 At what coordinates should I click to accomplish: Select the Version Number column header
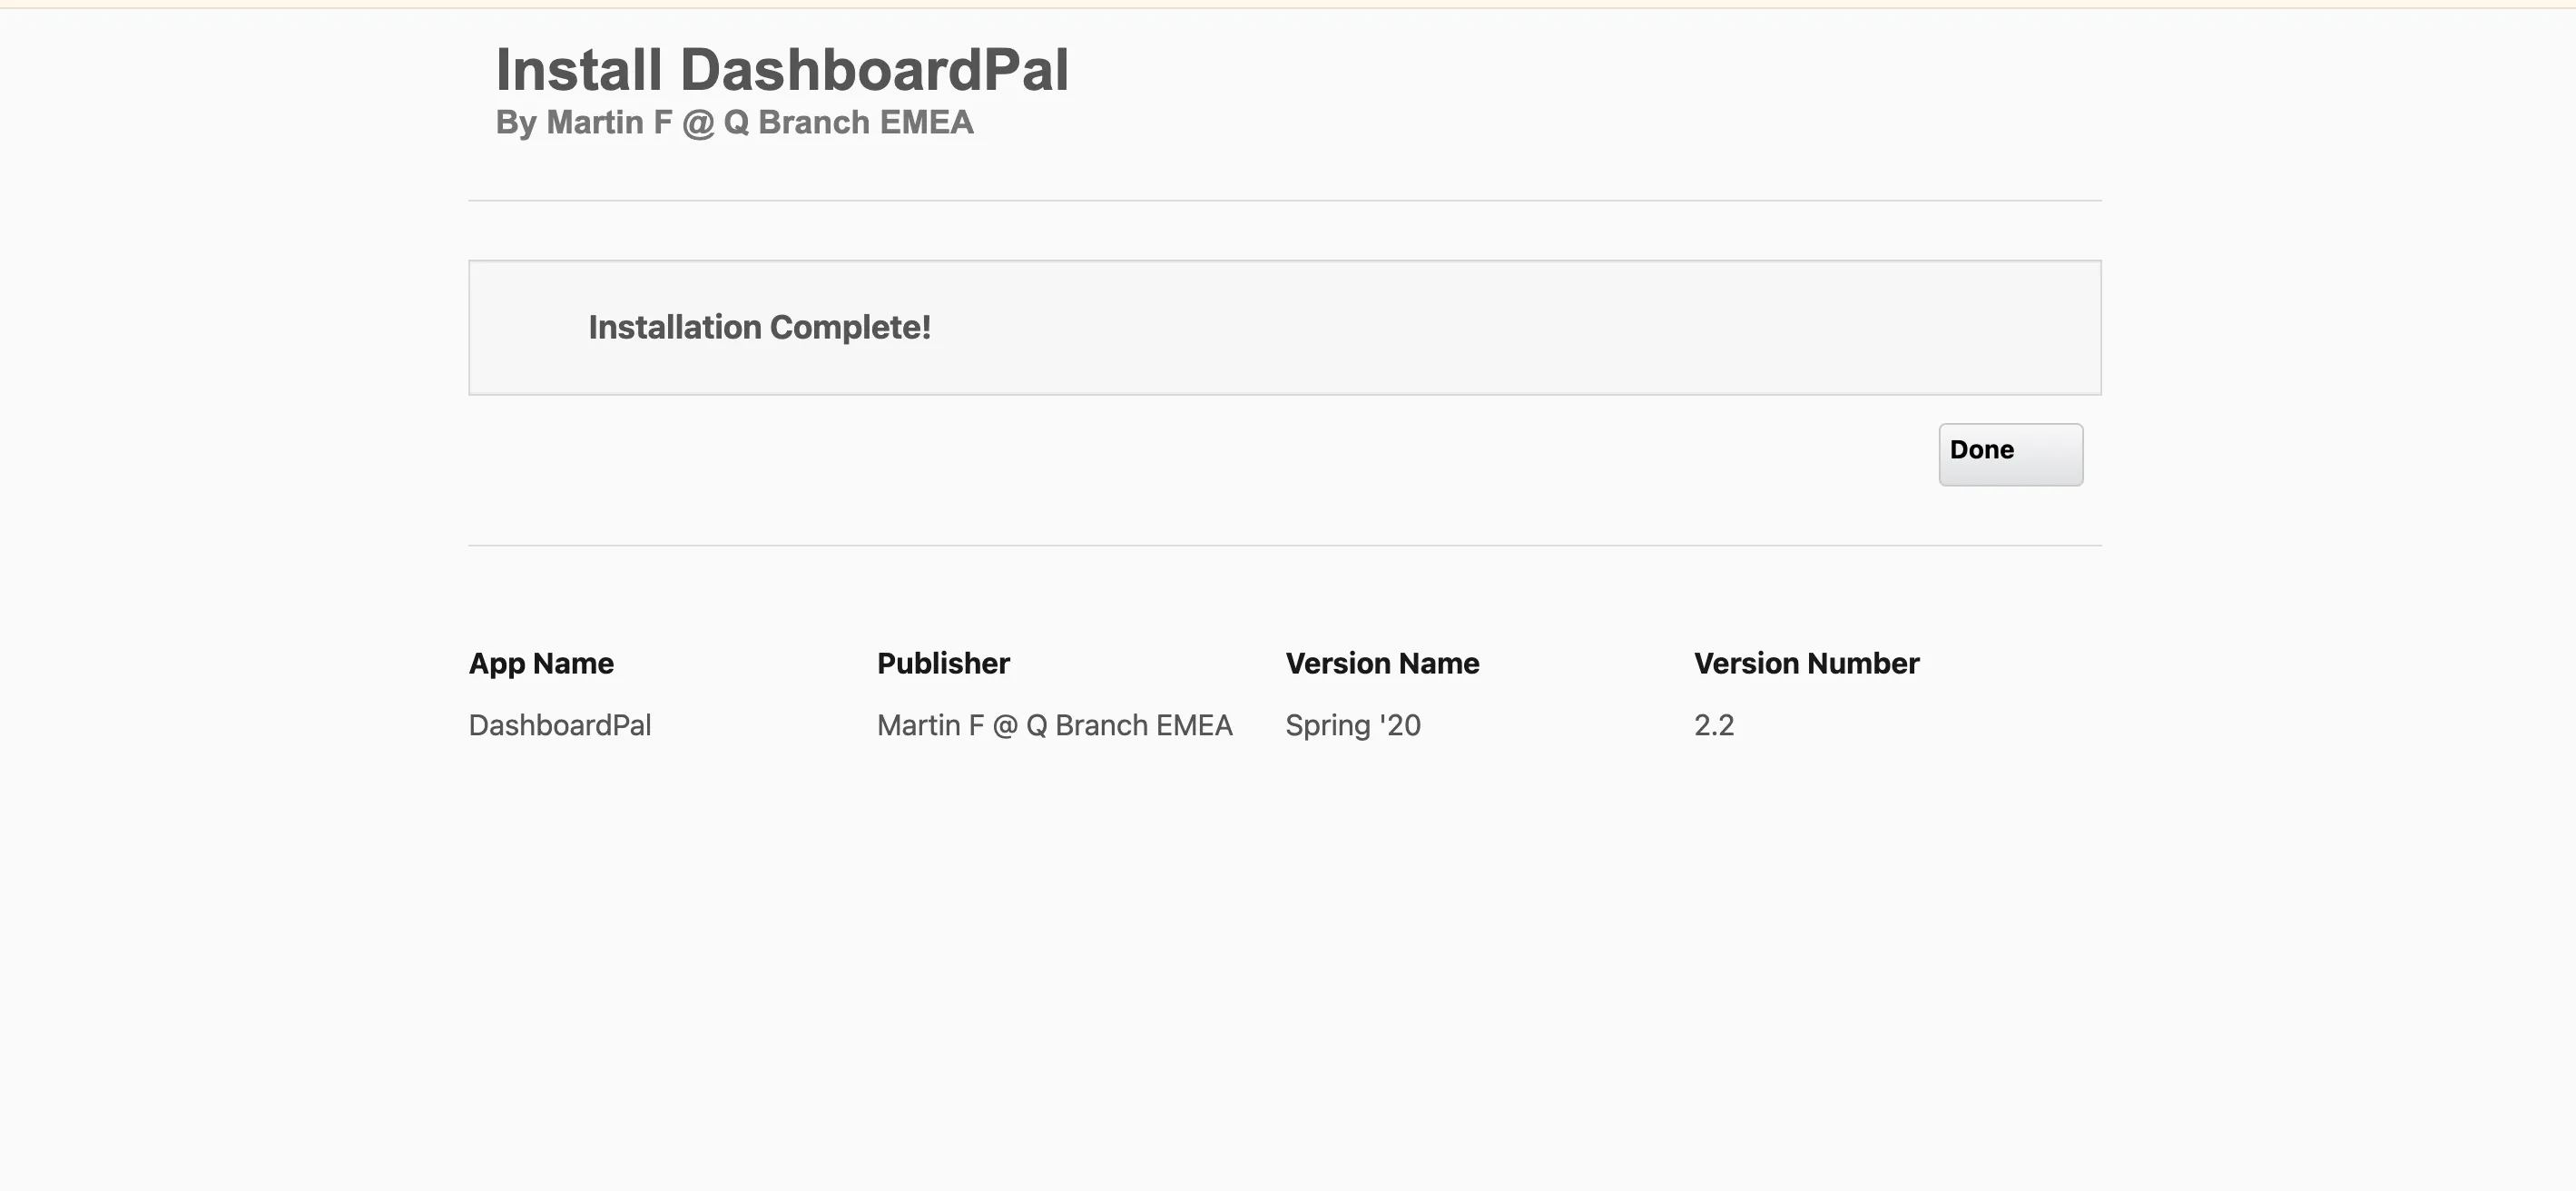click(1806, 663)
